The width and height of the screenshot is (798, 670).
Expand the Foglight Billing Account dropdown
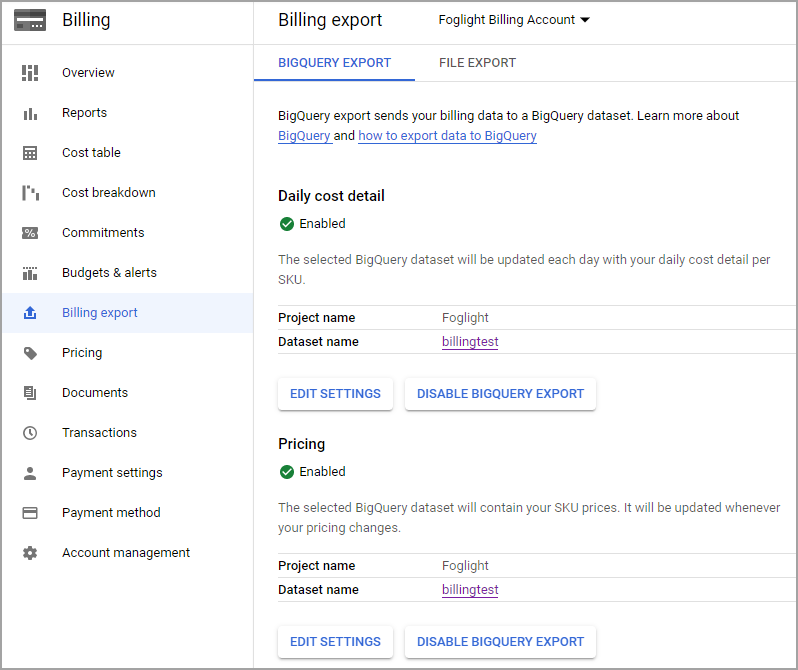[x=514, y=20]
